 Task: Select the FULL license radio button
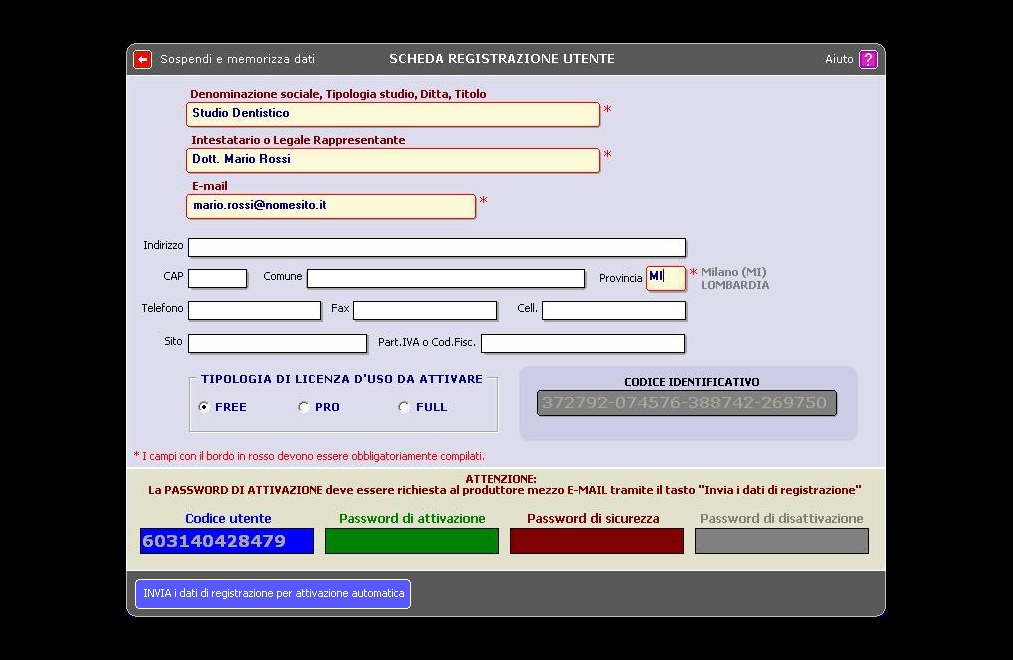404,407
